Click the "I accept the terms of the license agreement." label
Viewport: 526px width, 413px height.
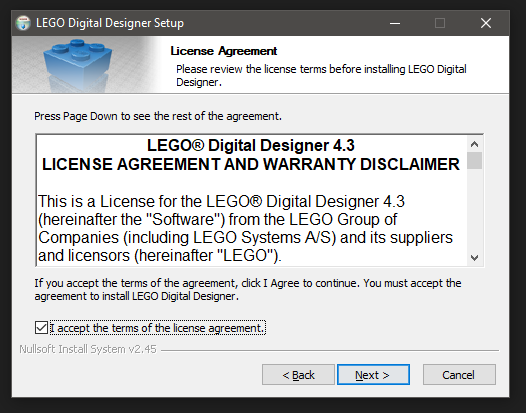(x=158, y=328)
